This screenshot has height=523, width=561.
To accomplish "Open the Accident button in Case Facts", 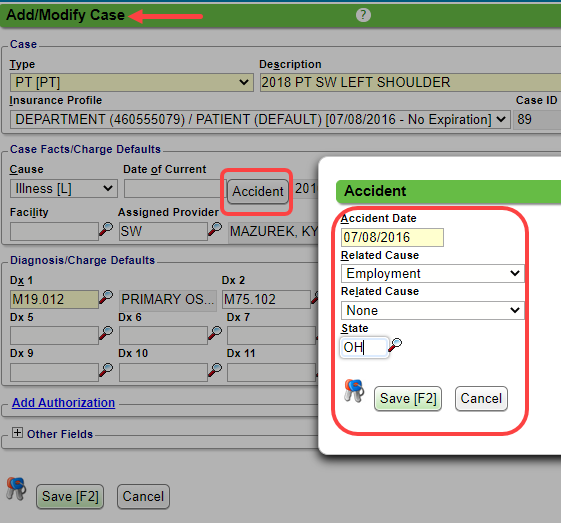I will (258, 191).
